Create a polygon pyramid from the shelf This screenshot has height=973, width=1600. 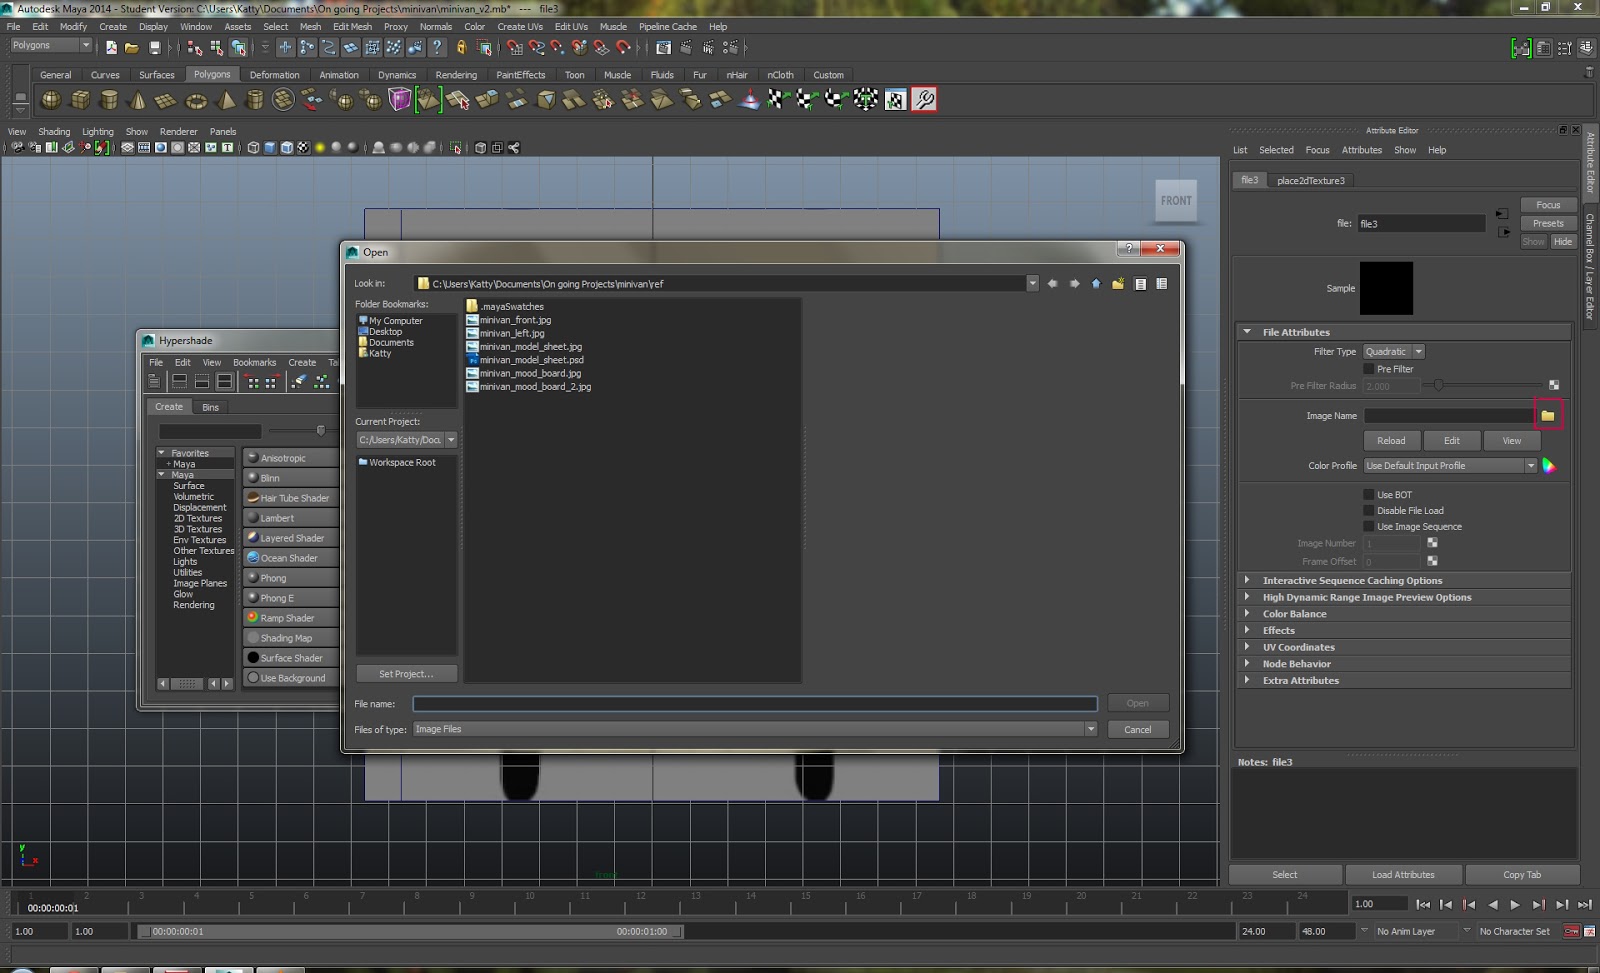click(226, 100)
